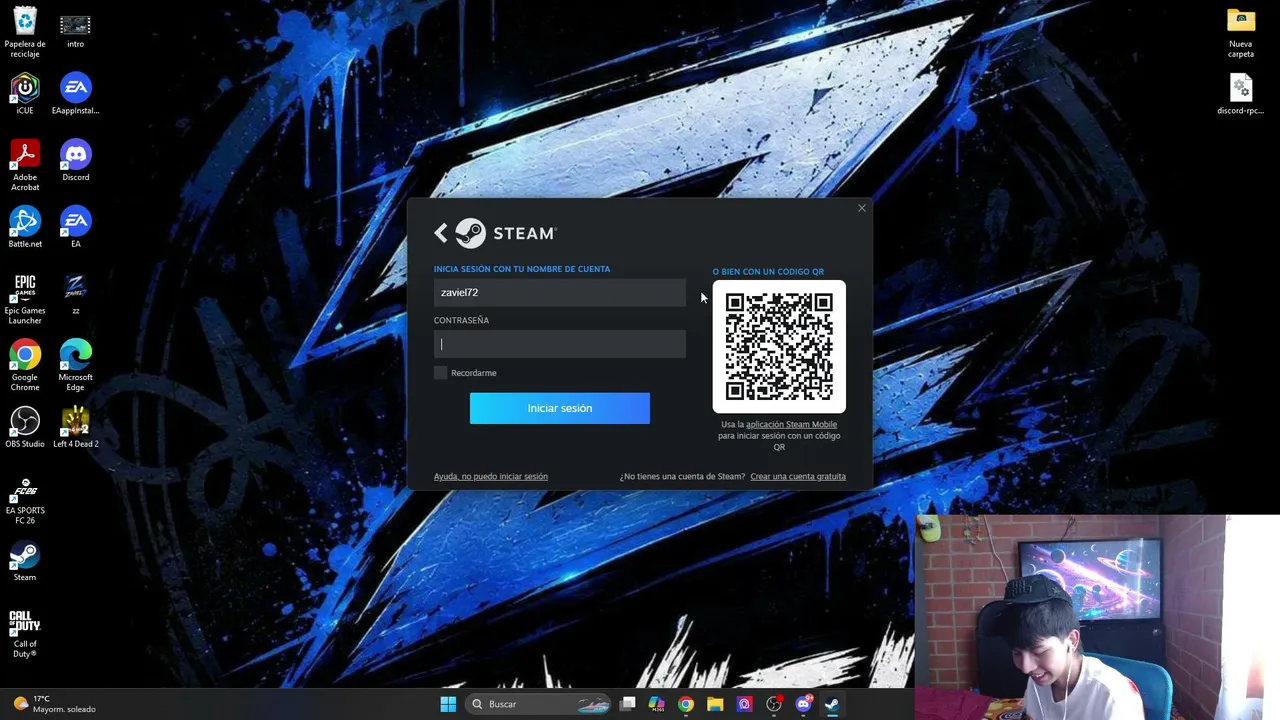This screenshot has width=1280, height=720.
Task: Focus the Contraseña password field
Action: tap(559, 344)
